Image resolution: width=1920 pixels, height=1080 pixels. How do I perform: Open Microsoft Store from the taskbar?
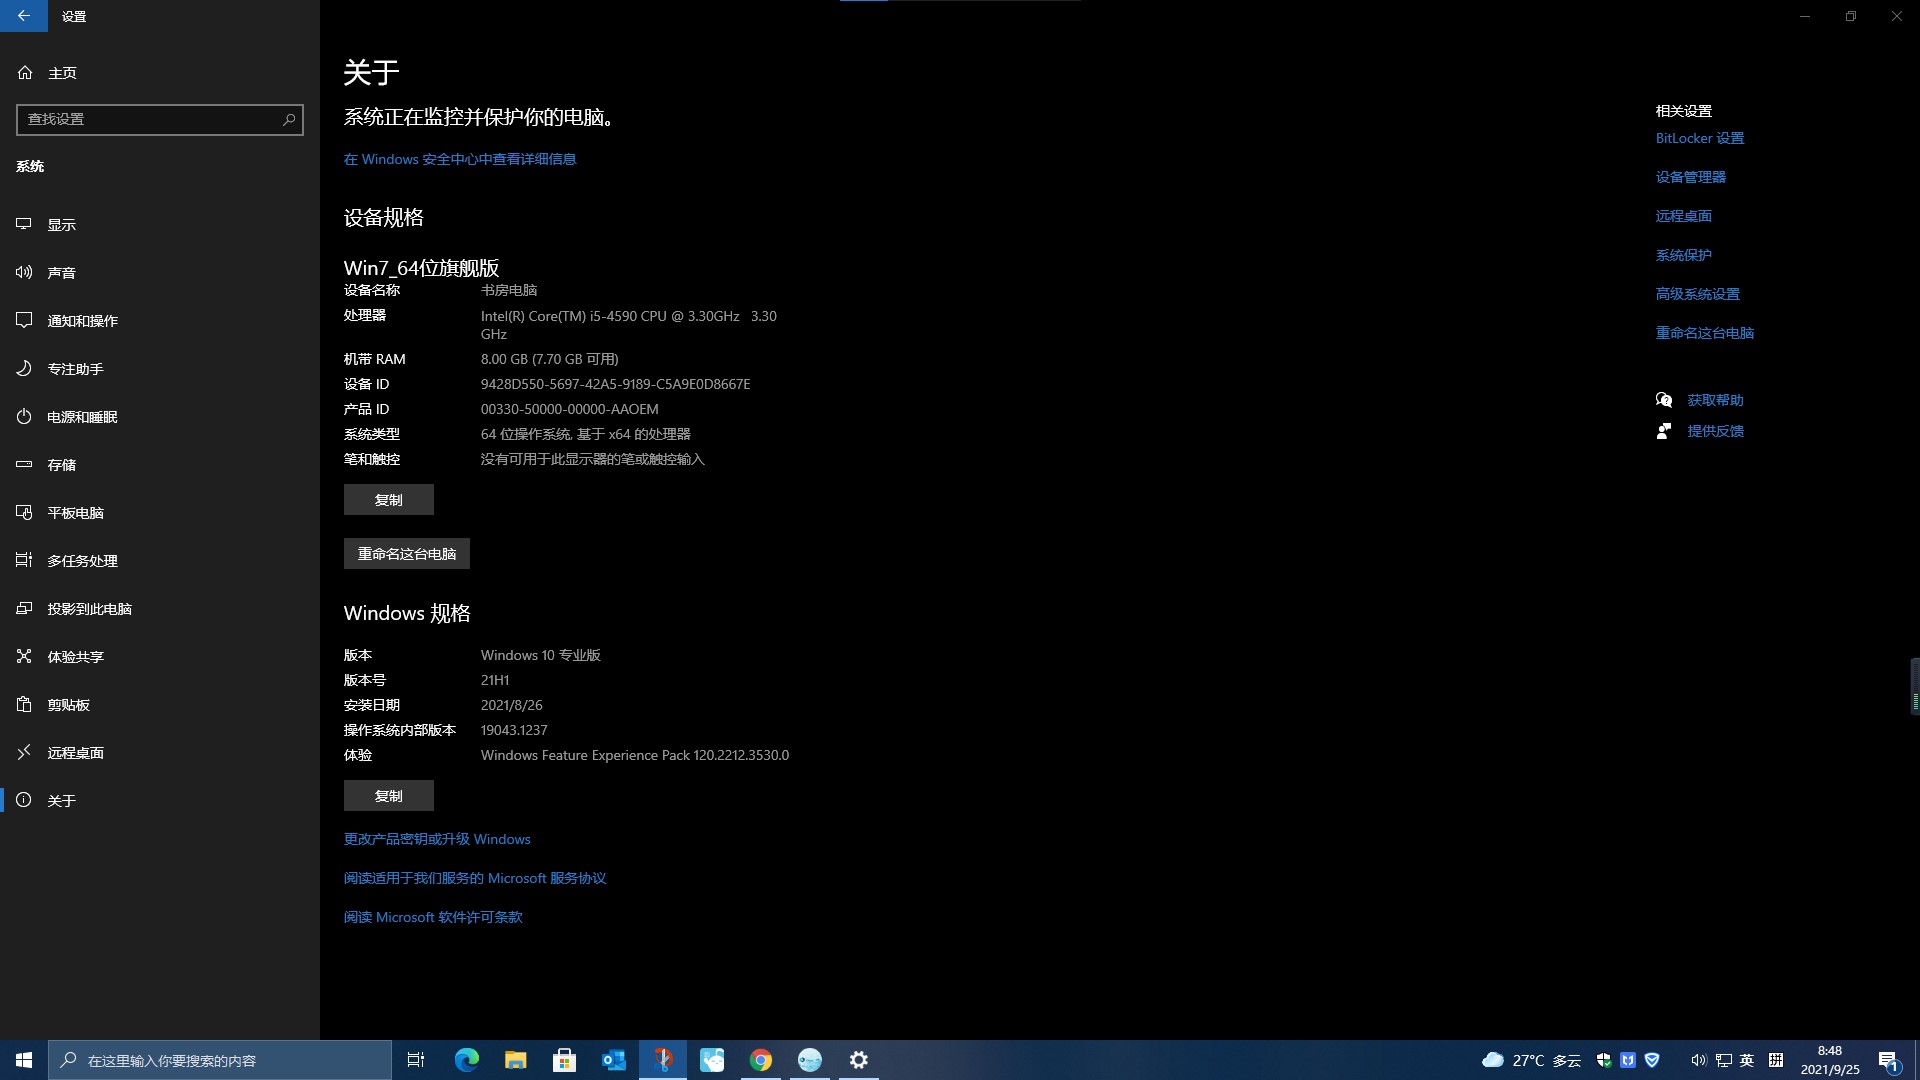pyautogui.click(x=565, y=1060)
